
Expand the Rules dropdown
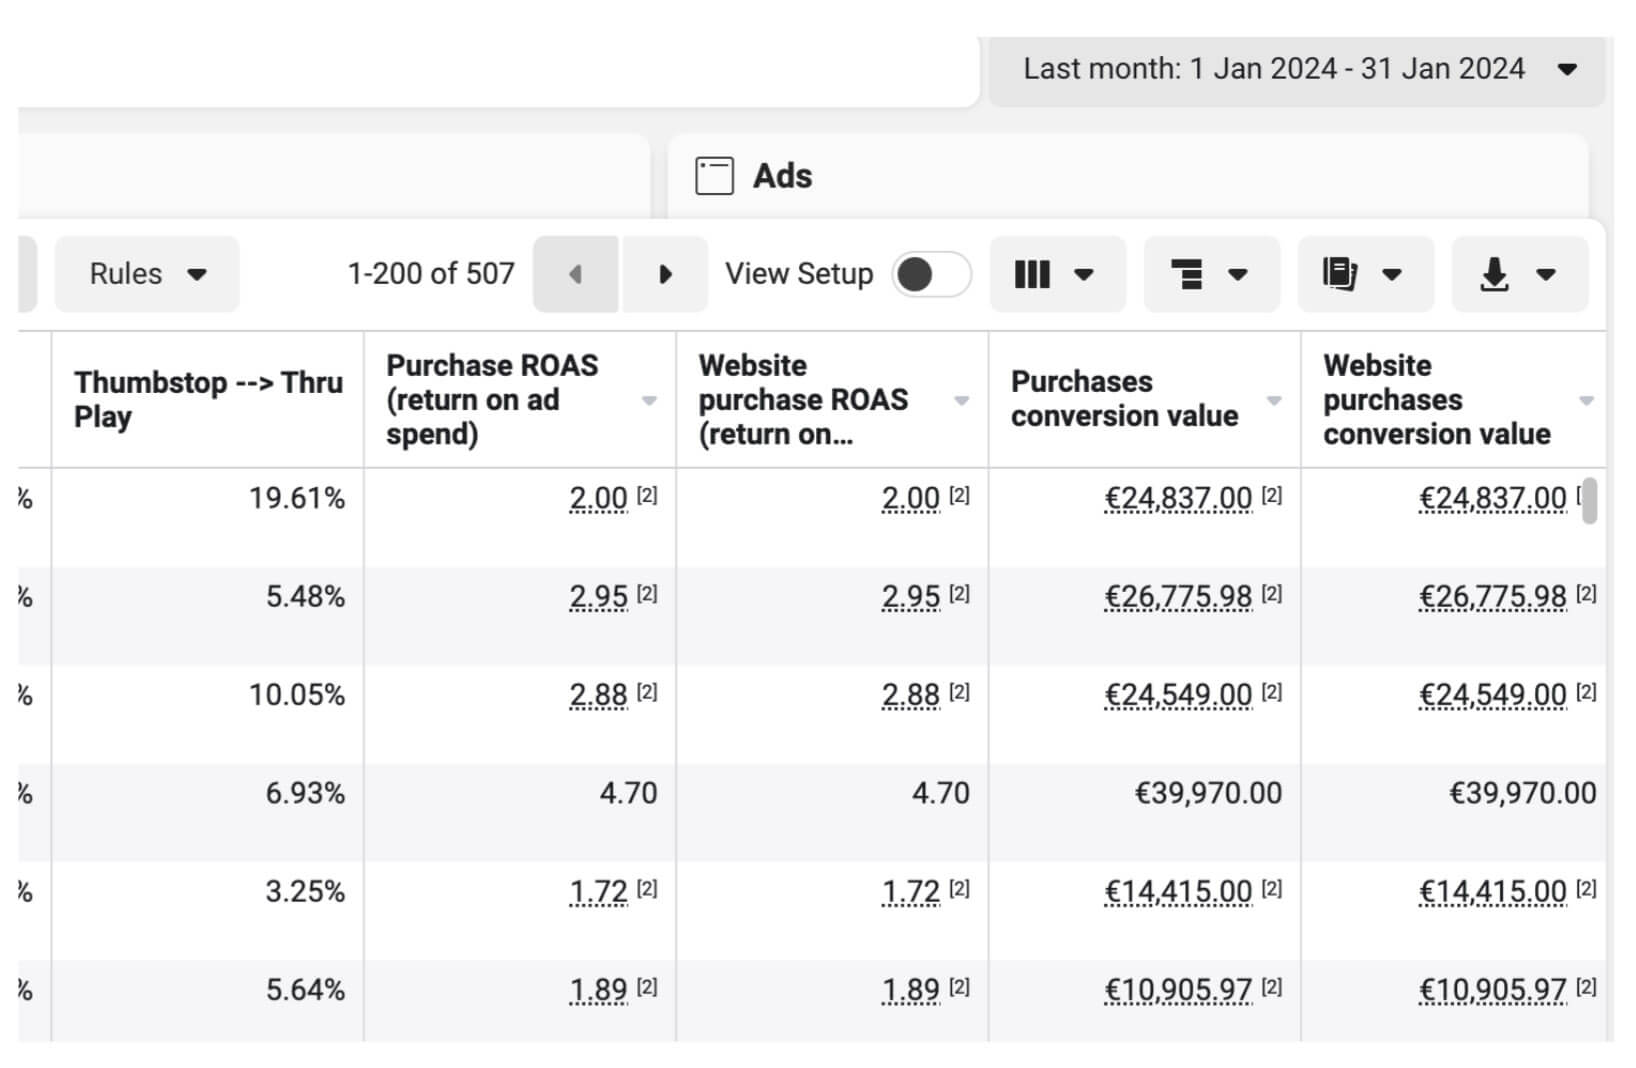click(147, 274)
